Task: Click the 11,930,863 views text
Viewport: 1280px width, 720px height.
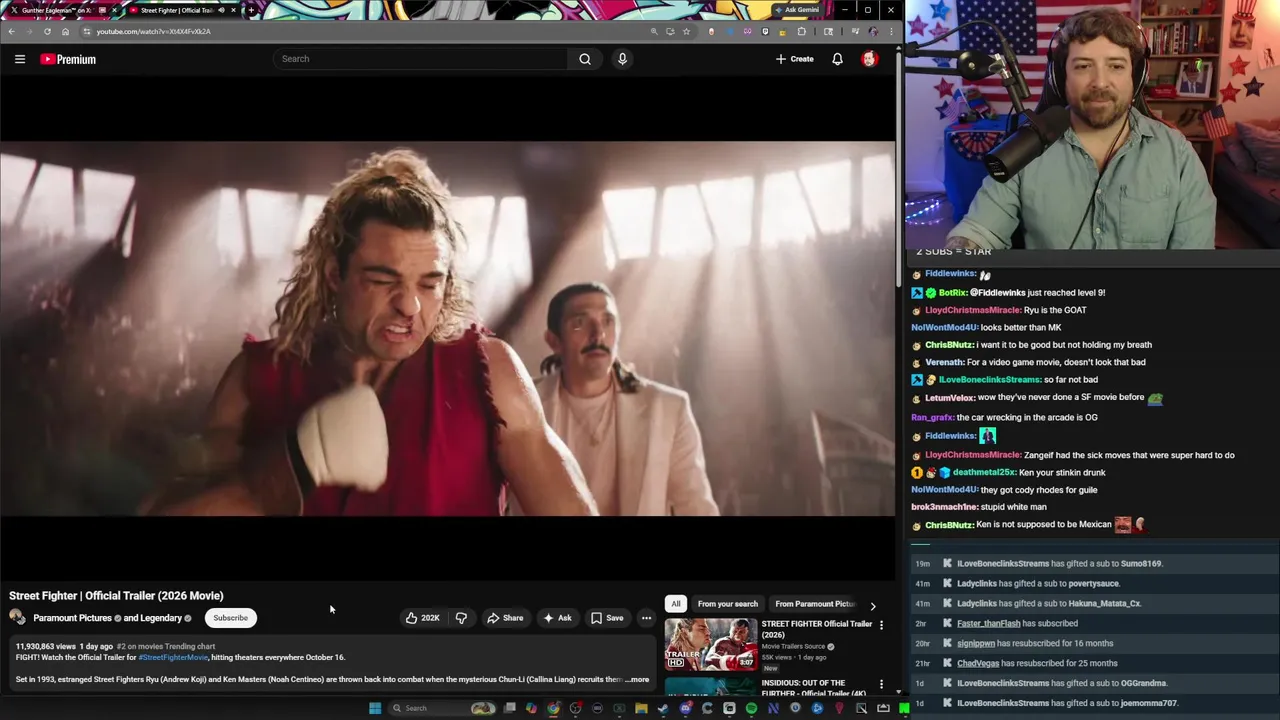Action: coord(46,647)
